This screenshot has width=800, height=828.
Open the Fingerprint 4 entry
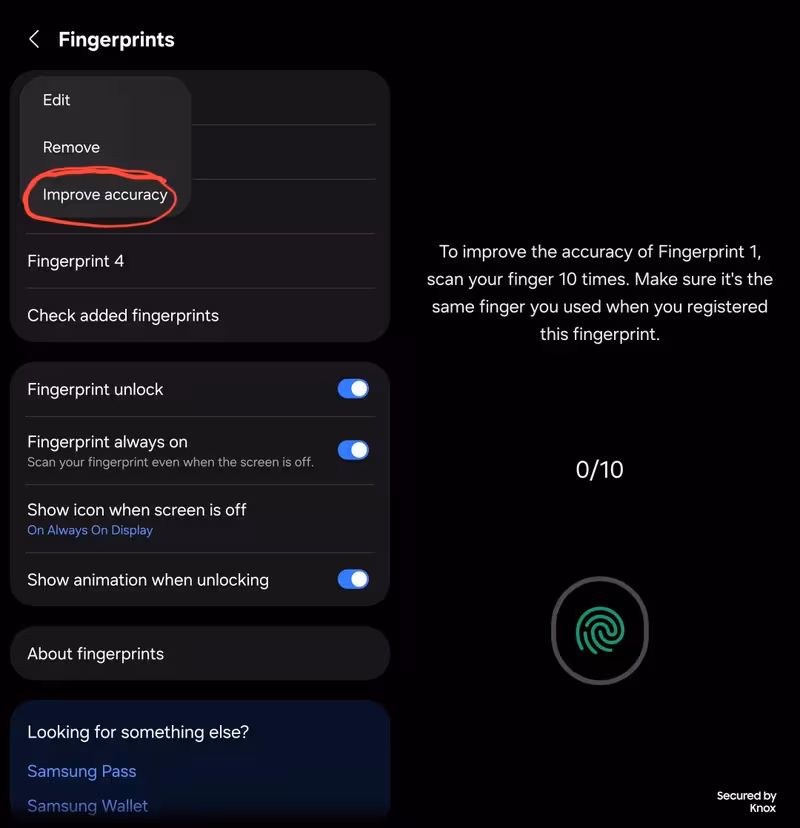point(200,261)
